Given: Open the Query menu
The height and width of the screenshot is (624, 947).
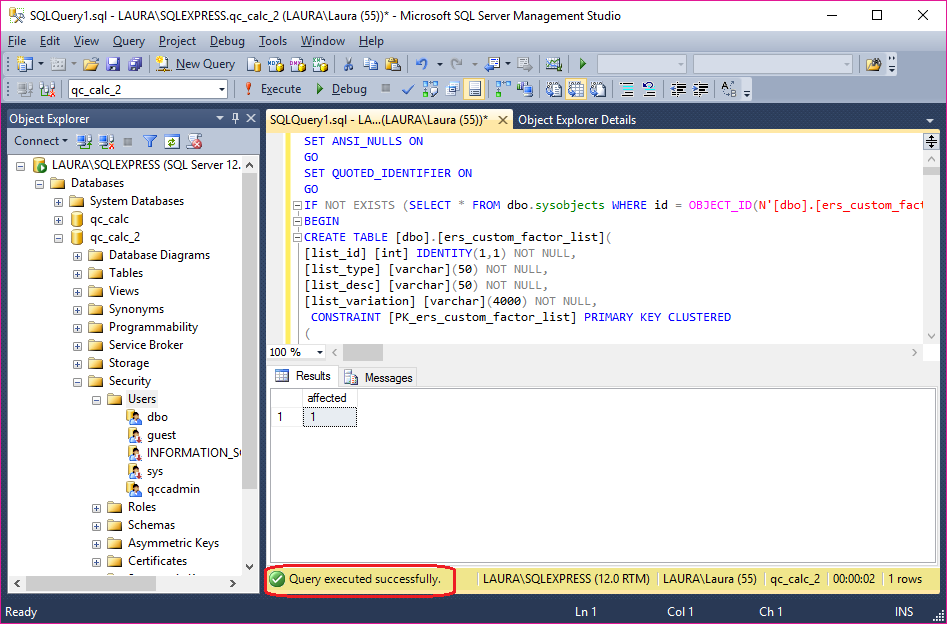Looking at the screenshot, I should pos(129,41).
